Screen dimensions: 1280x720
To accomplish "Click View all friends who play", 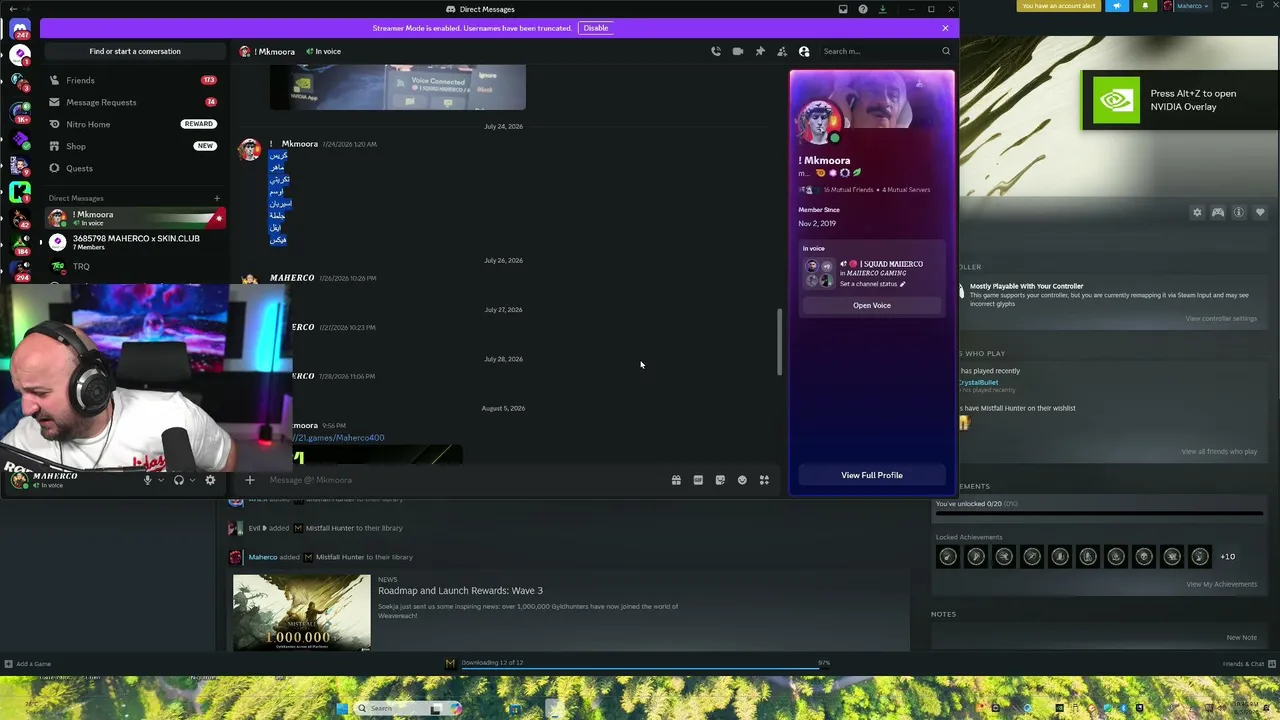I will click(x=1219, y=452).
